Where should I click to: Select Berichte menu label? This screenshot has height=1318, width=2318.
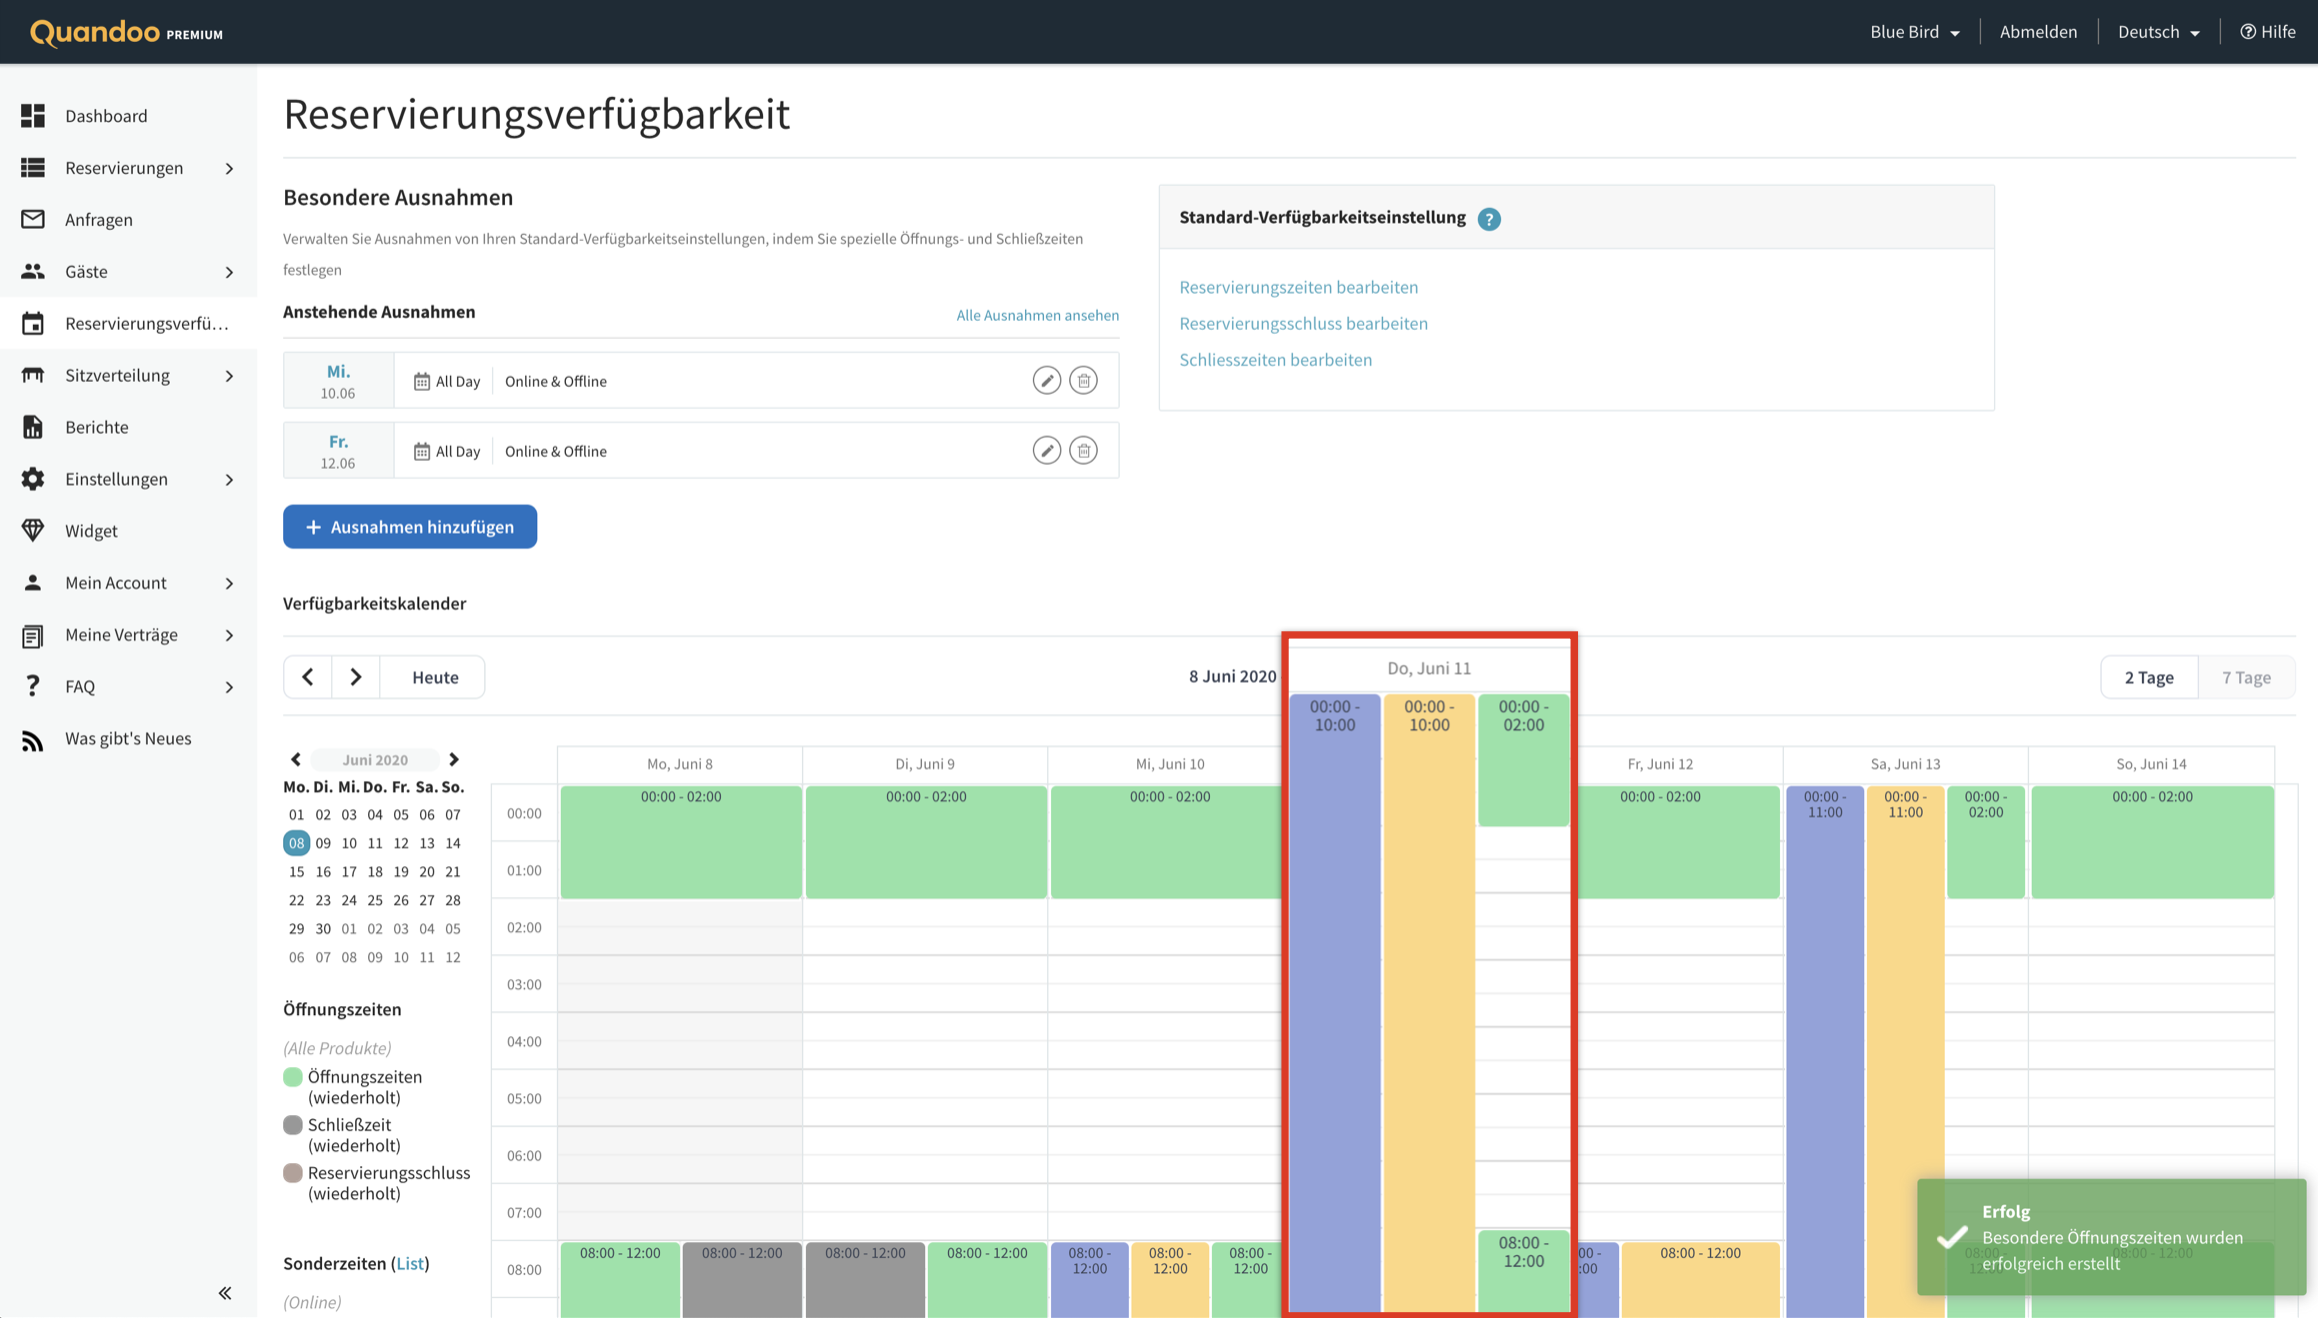pyautogui.click(x=97, y=427)
